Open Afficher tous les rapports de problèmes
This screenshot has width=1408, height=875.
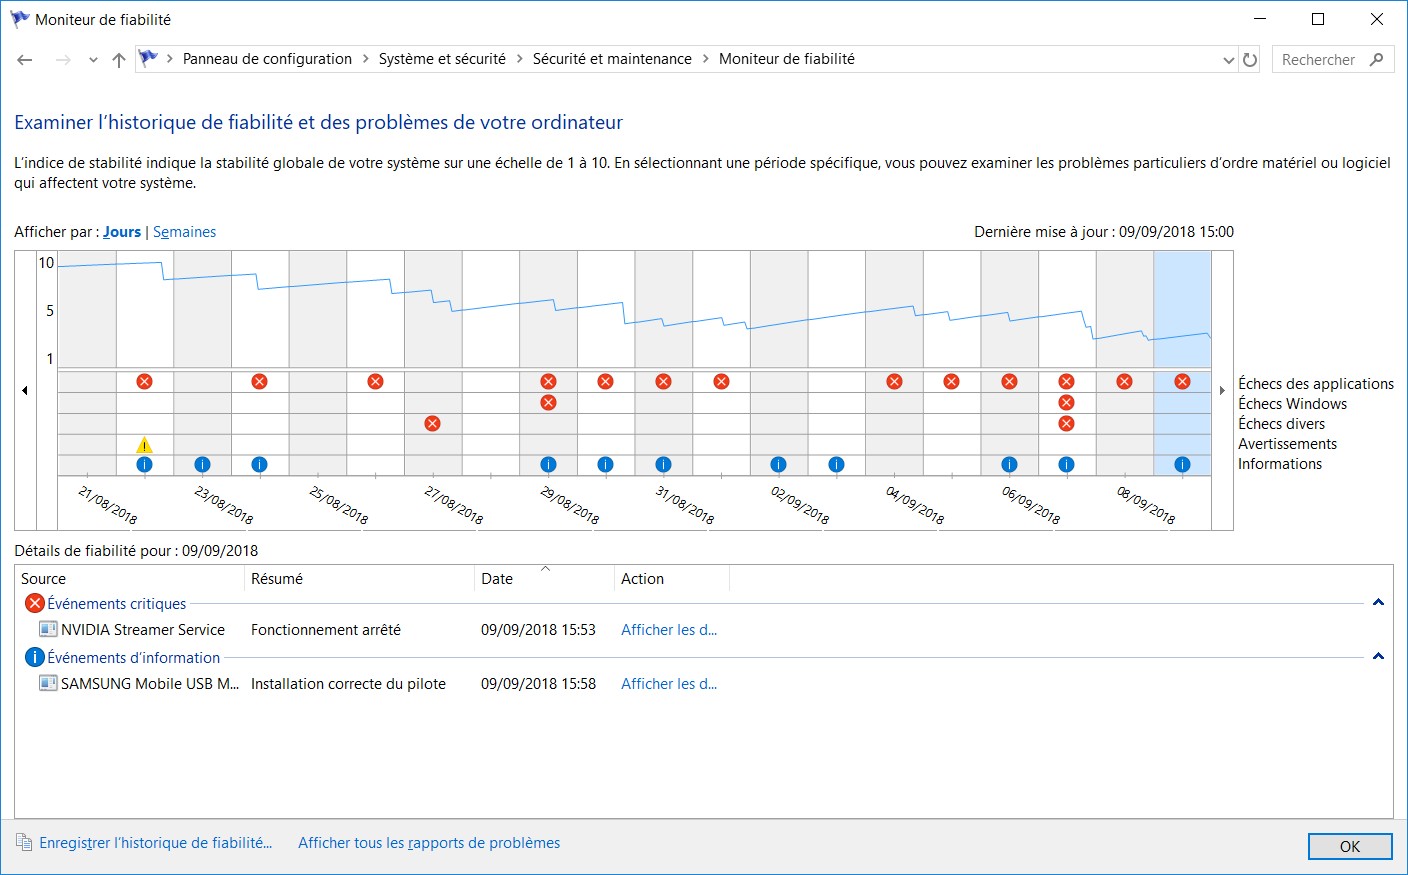[429, 843]
